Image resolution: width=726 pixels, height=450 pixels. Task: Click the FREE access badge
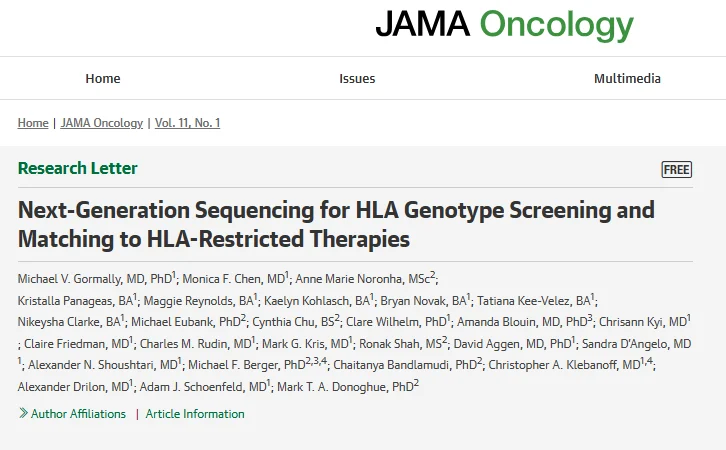click(676, 169)
